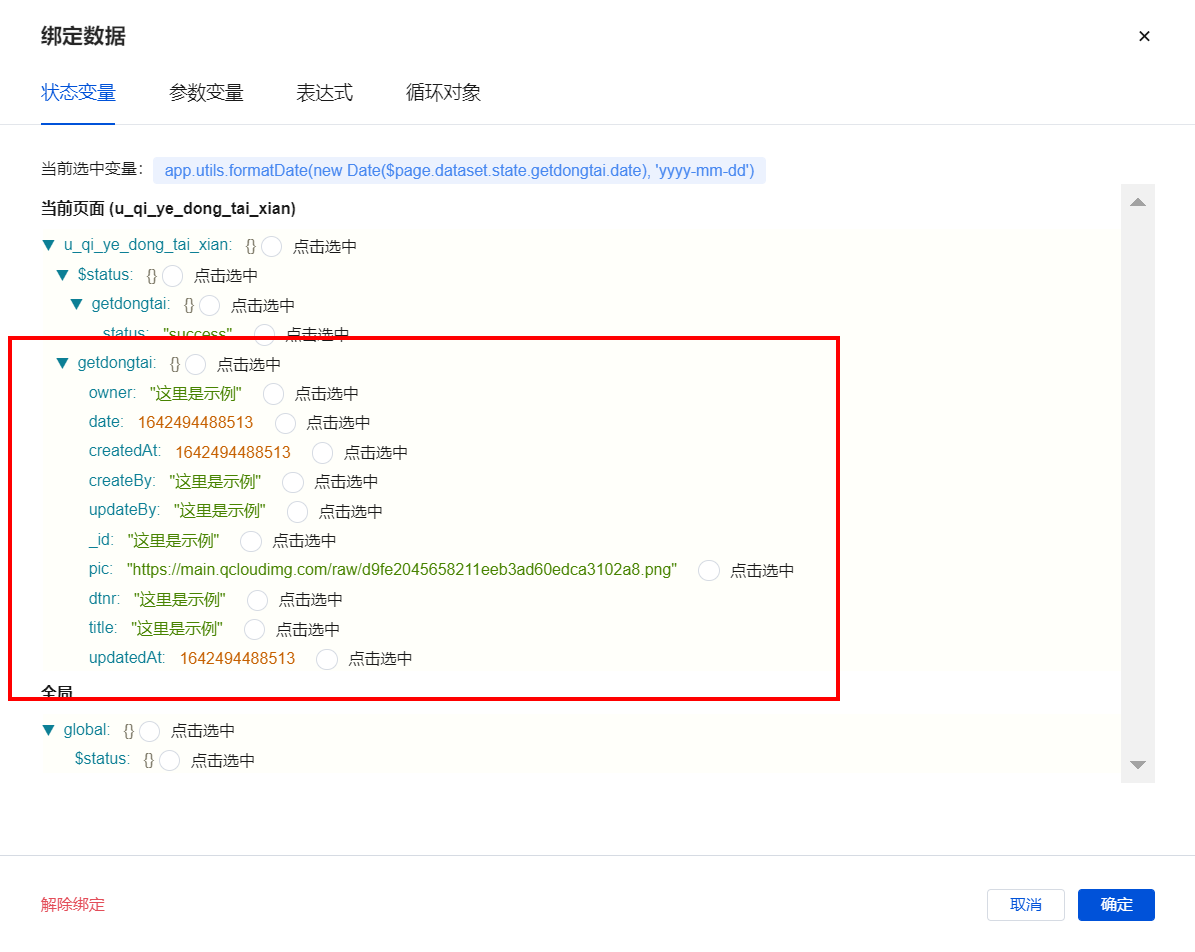
Task: Click the pic image URL value
Action: click(402, 569)
